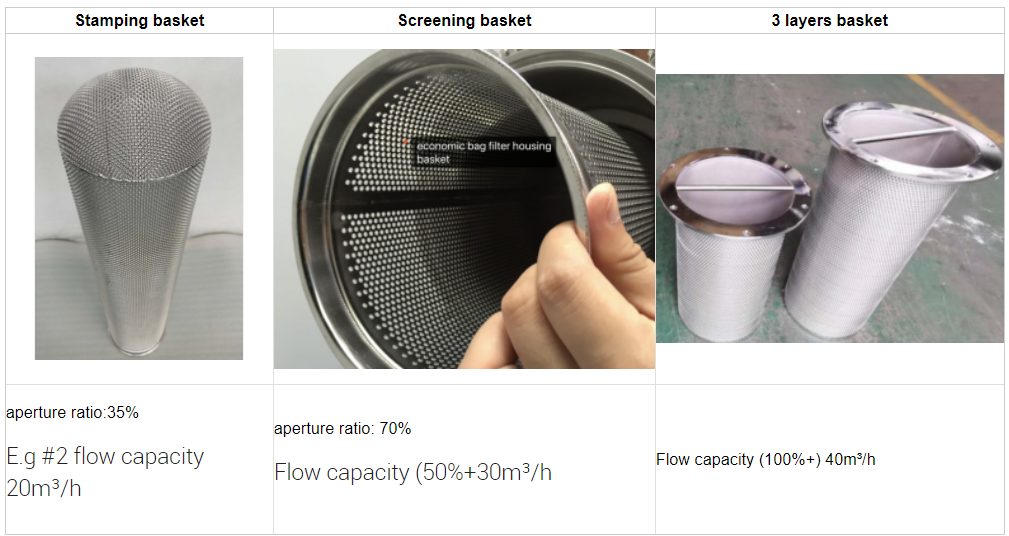Click the Stamping basket column header

(139, 20)
